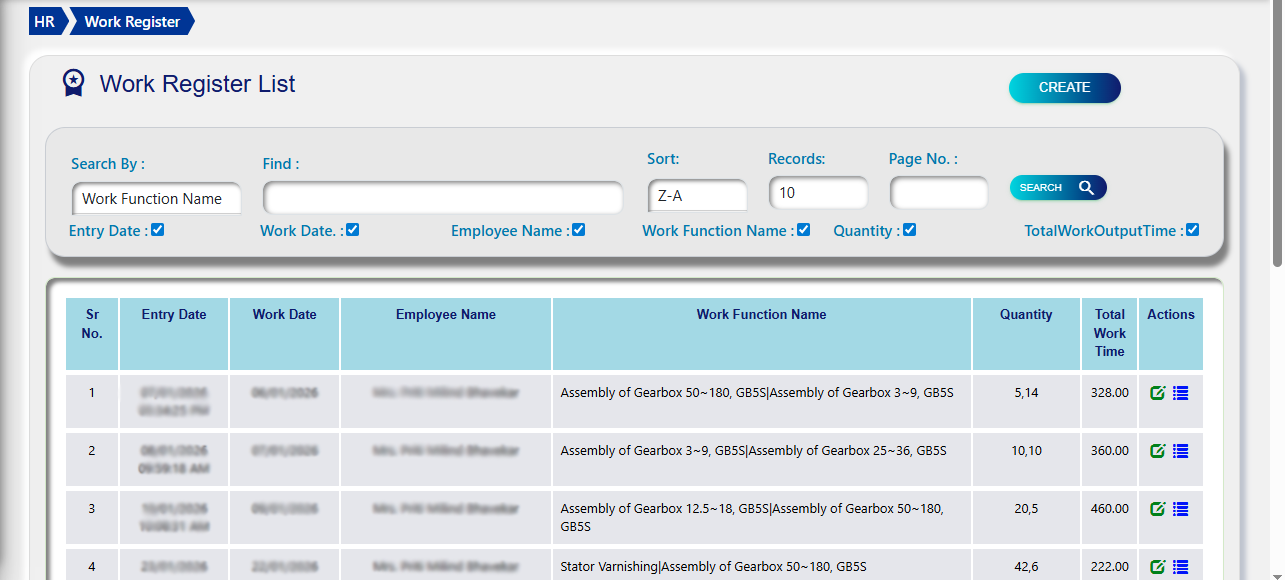Open the Records count selector
1285x580 pixels.
pyautogui.click(x=818, y=192)
